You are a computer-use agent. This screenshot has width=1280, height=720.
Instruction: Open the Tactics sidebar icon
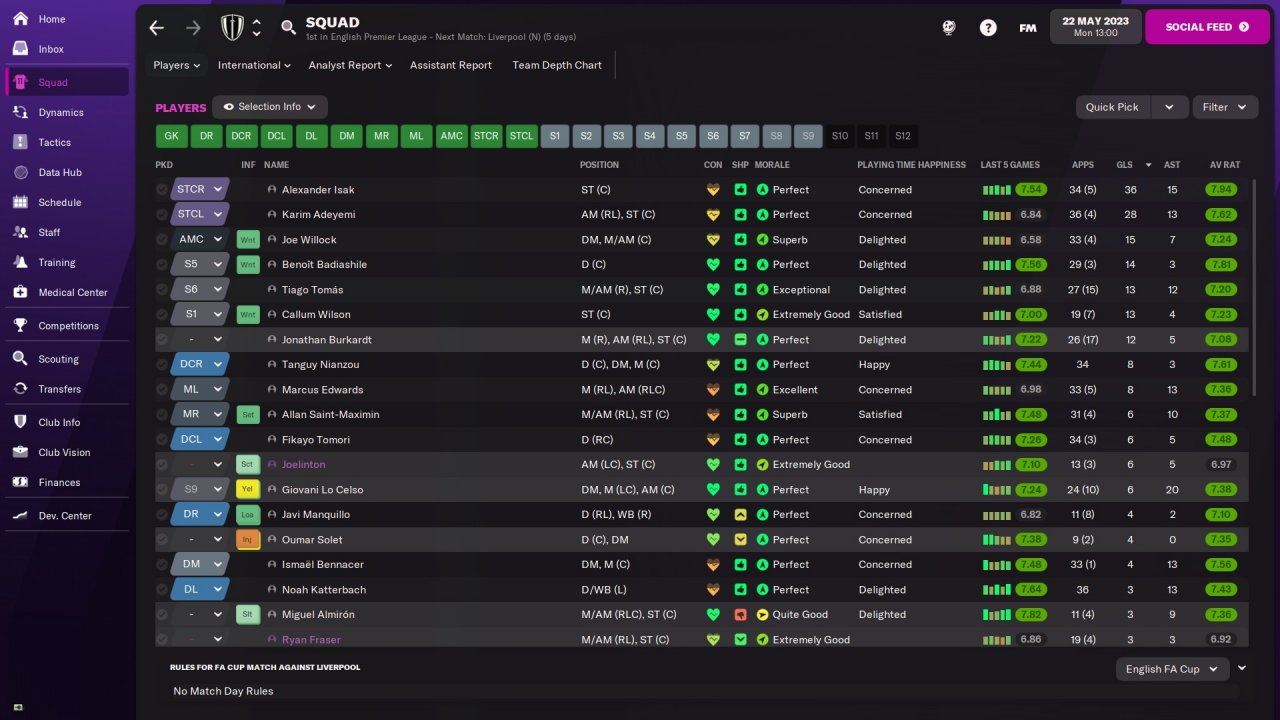pos(21,142)
